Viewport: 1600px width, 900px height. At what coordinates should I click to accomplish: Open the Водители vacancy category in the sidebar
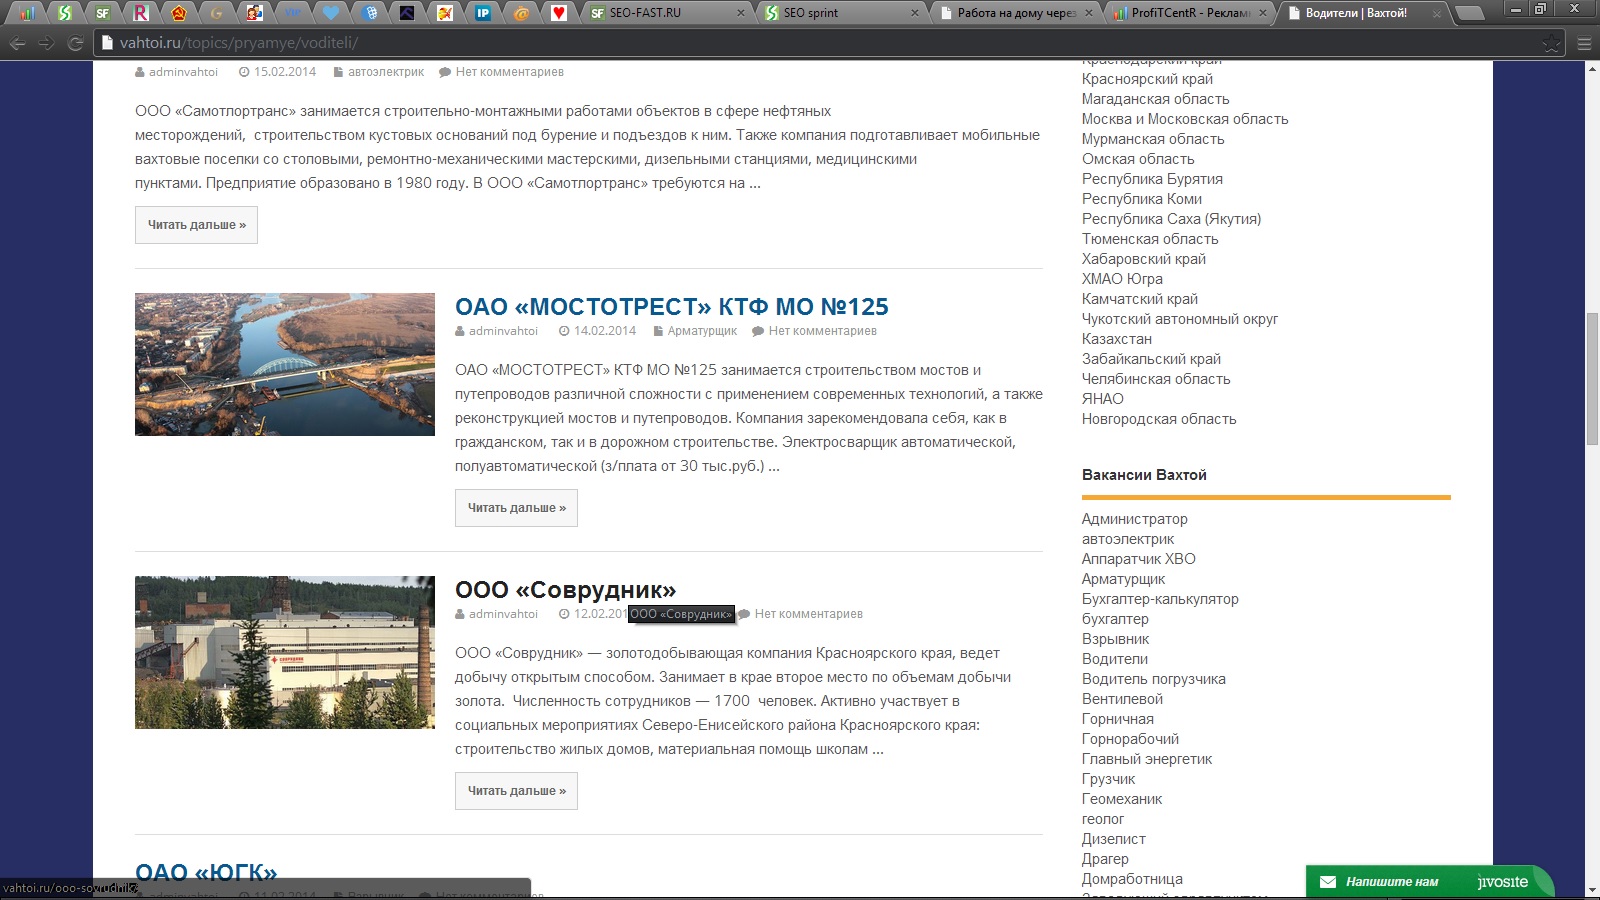(x=1115, y=659)
